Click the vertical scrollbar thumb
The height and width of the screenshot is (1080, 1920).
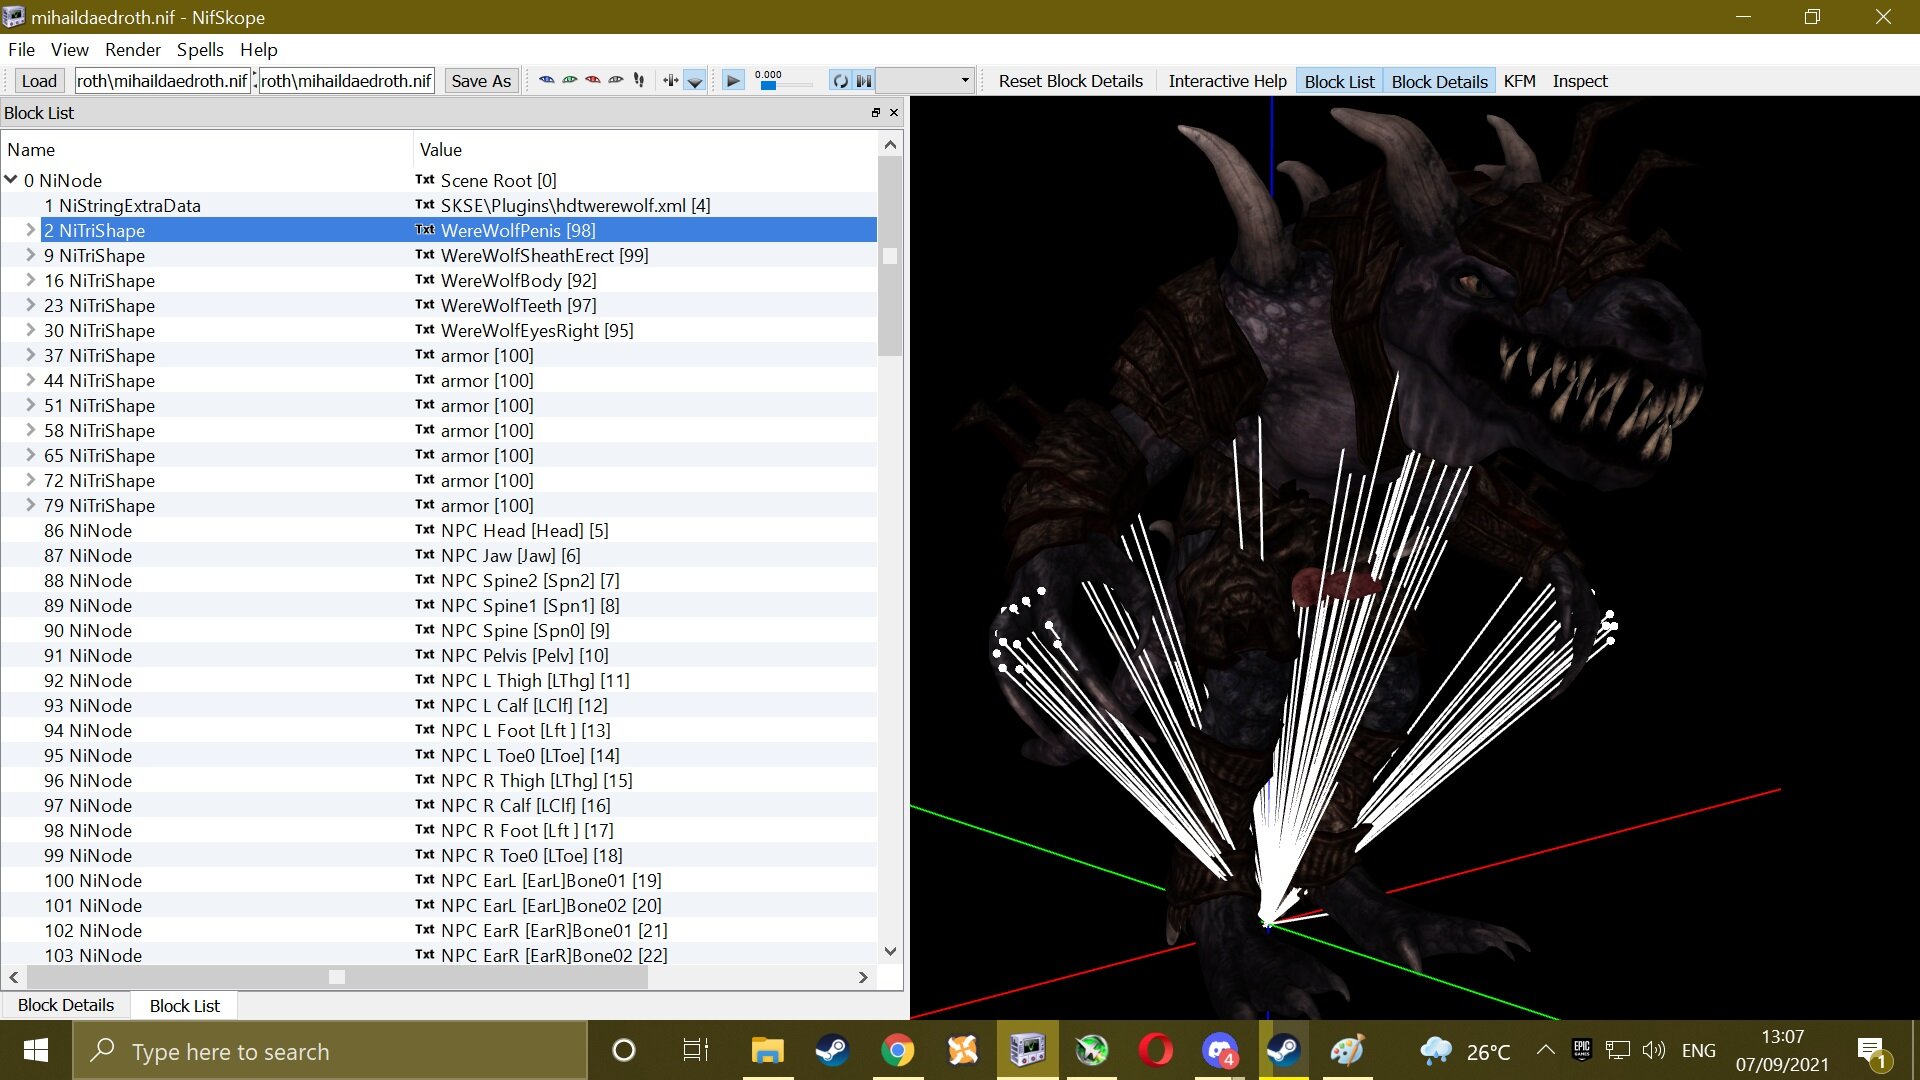click(890, 256)
